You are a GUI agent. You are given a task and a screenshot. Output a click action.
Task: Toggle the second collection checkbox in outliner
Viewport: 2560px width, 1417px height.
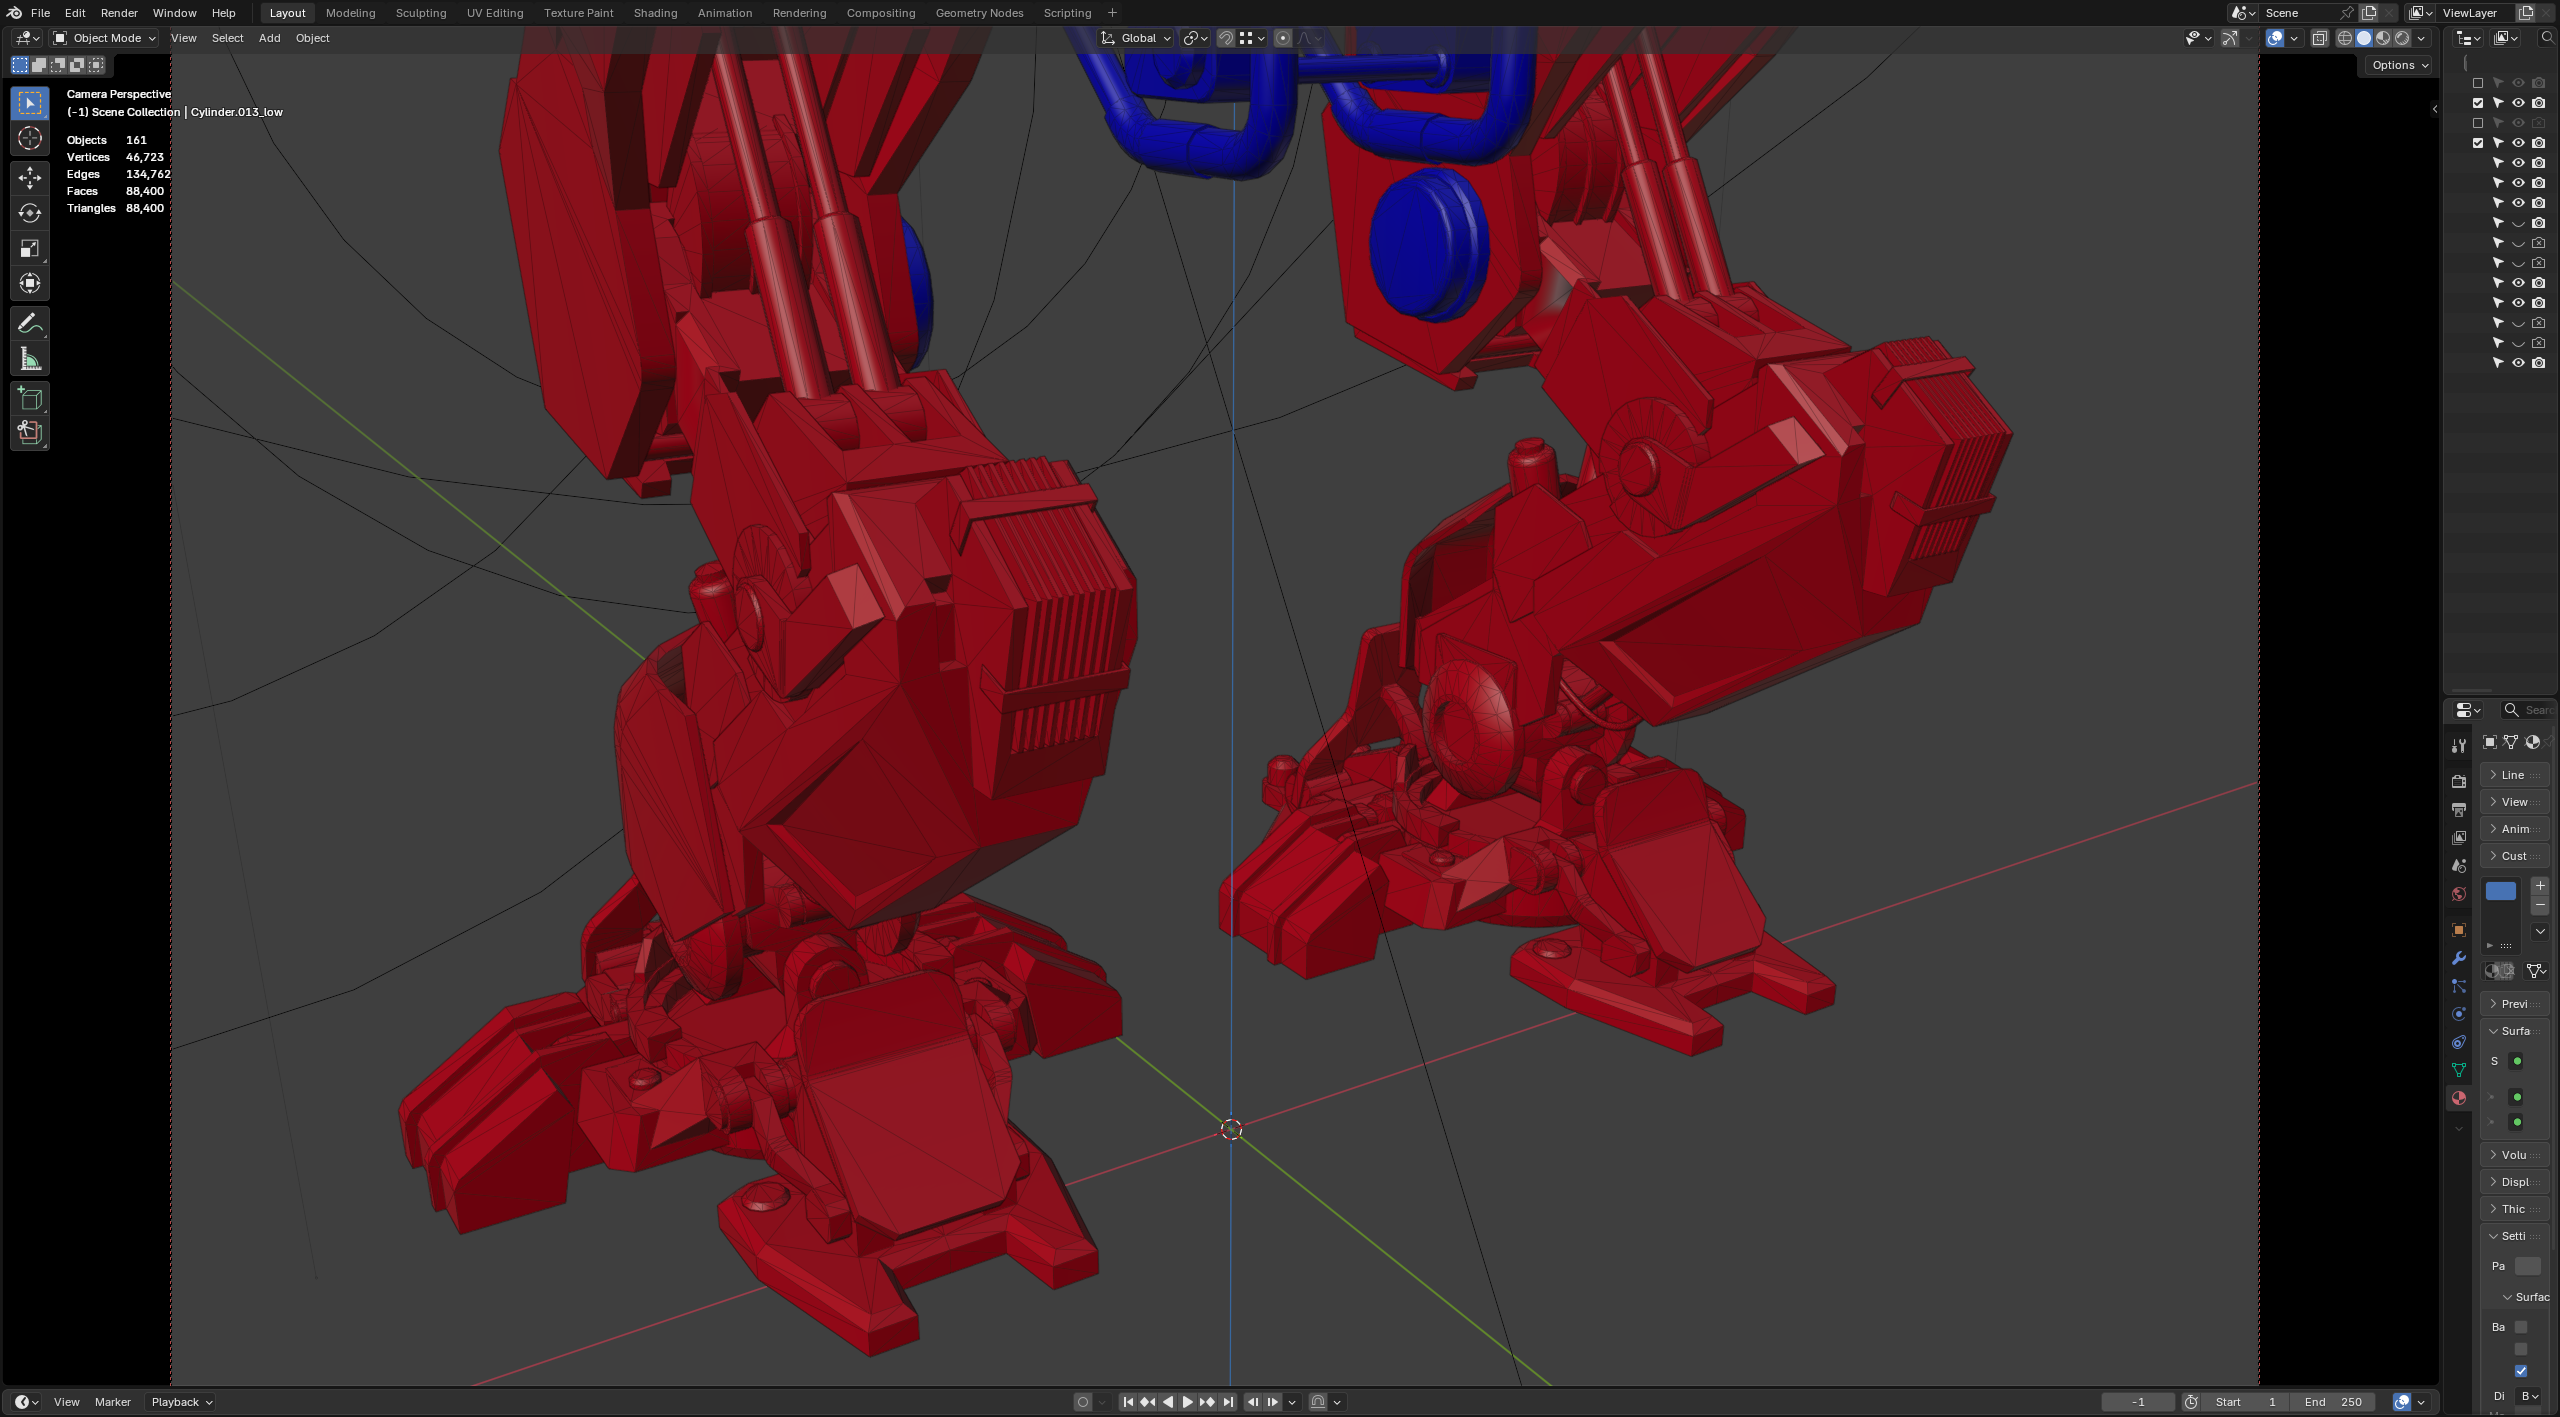[2478, 103]
